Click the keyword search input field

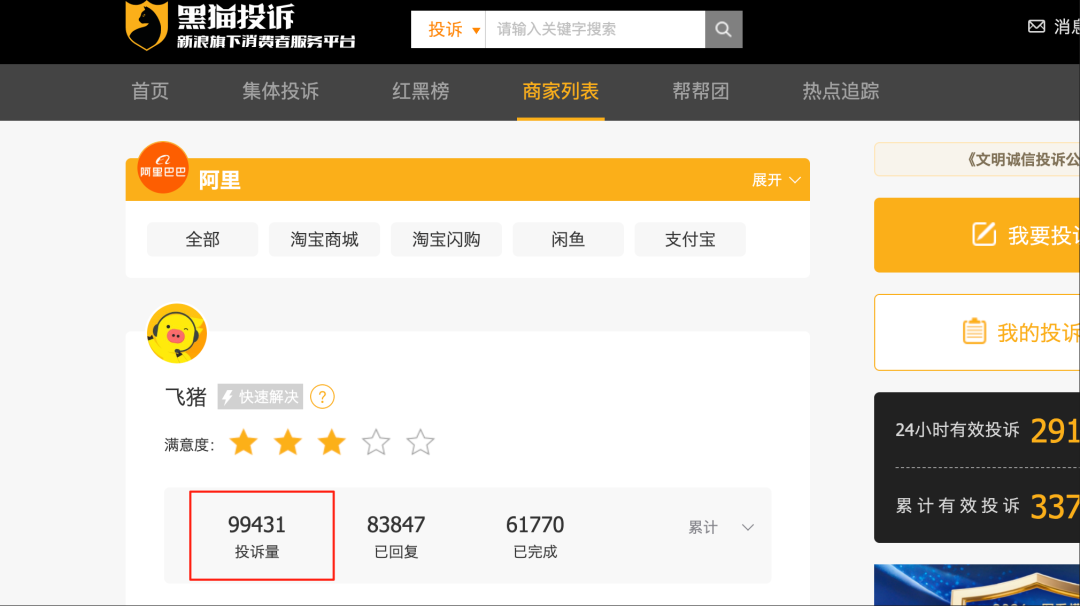pos(595,30)
